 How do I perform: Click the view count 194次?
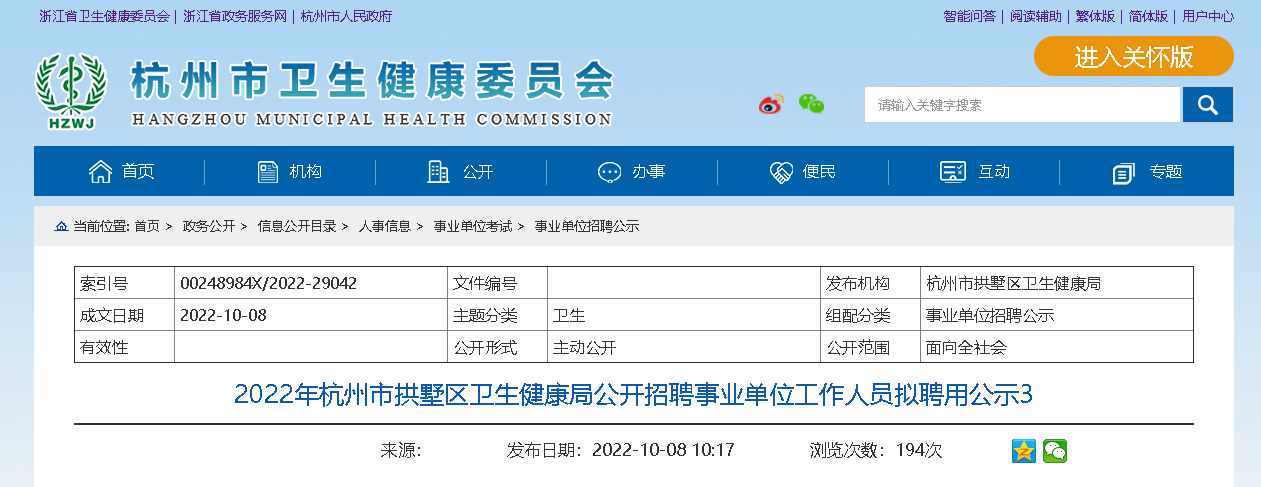coord(919,450)
